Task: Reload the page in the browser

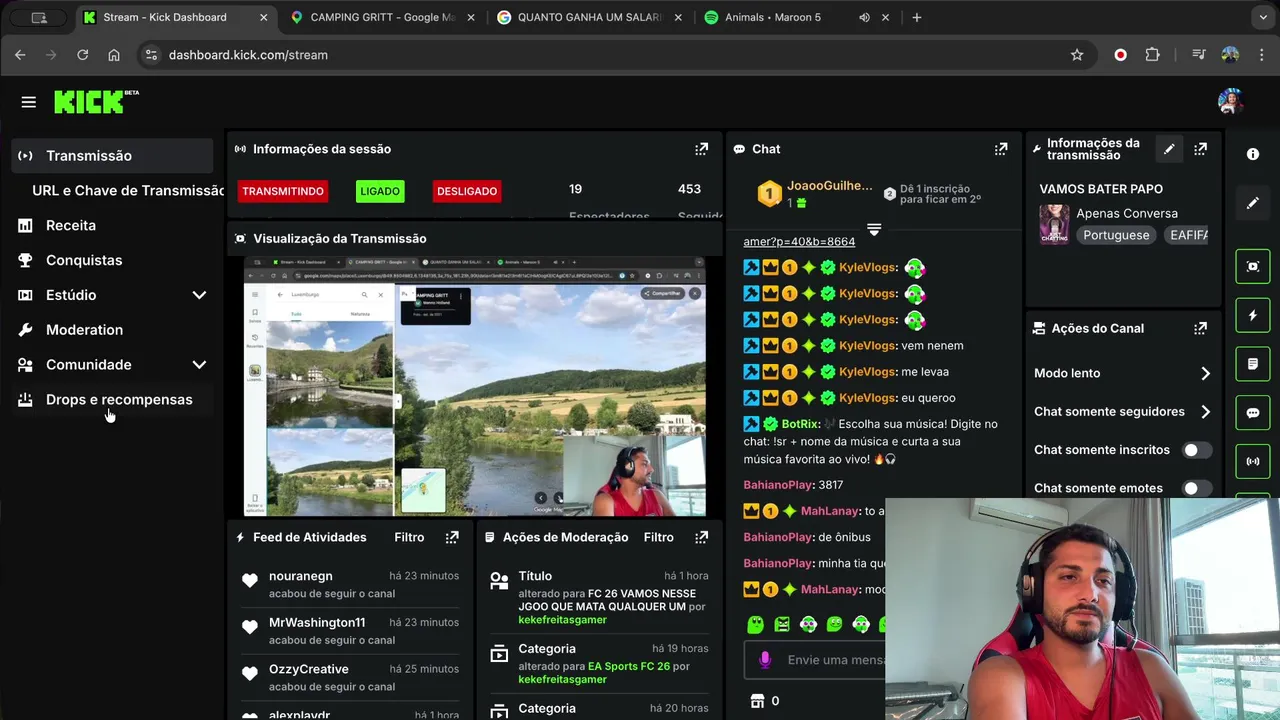Action: (83, 55)
